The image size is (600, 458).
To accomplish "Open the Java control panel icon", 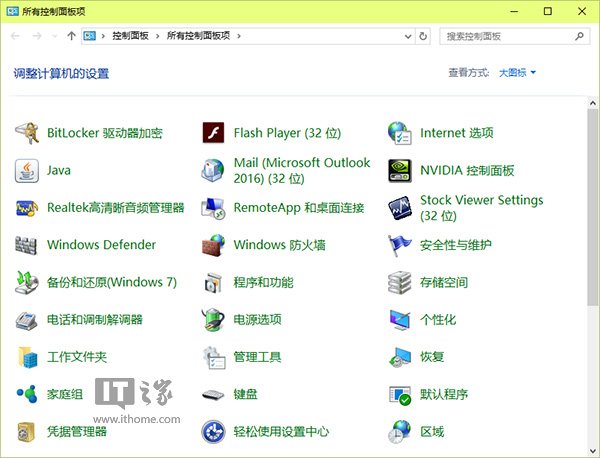I will tap(27, 171).
